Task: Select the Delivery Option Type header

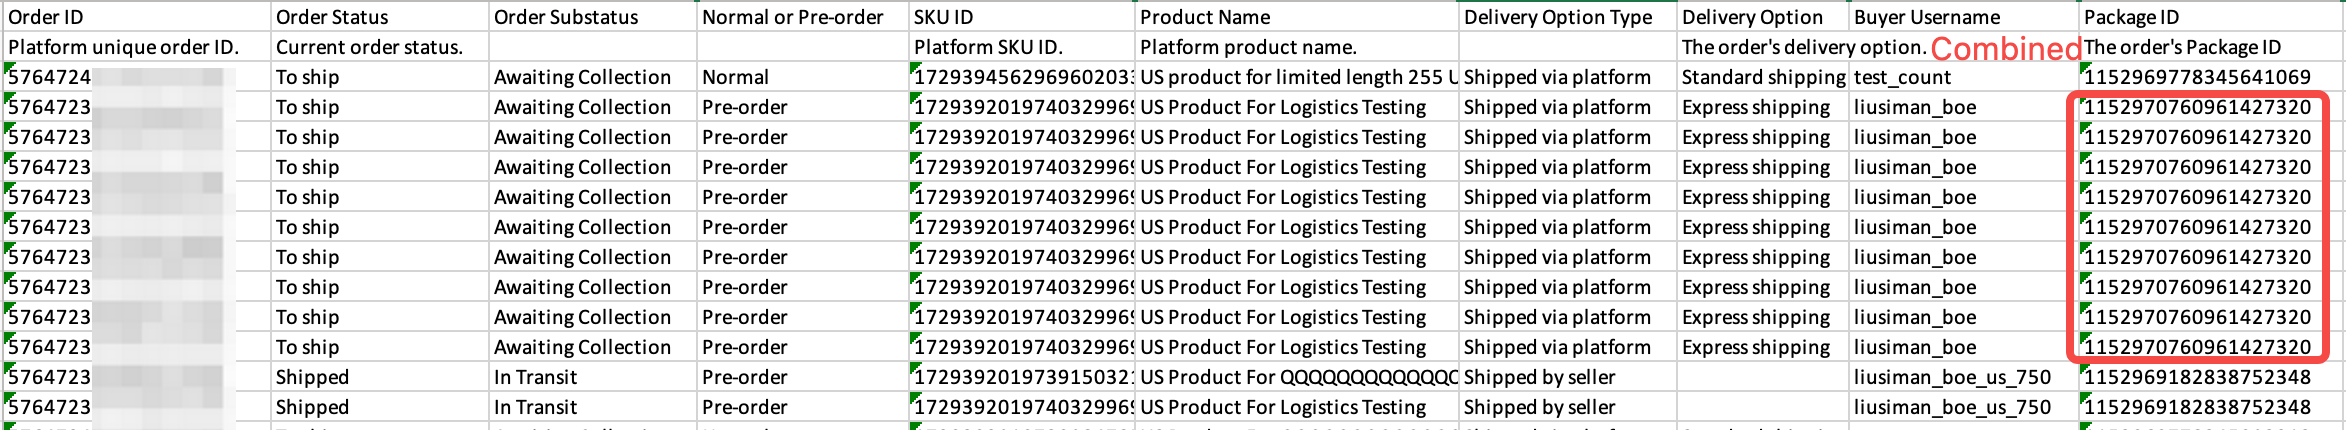Action: (1558, 17)
